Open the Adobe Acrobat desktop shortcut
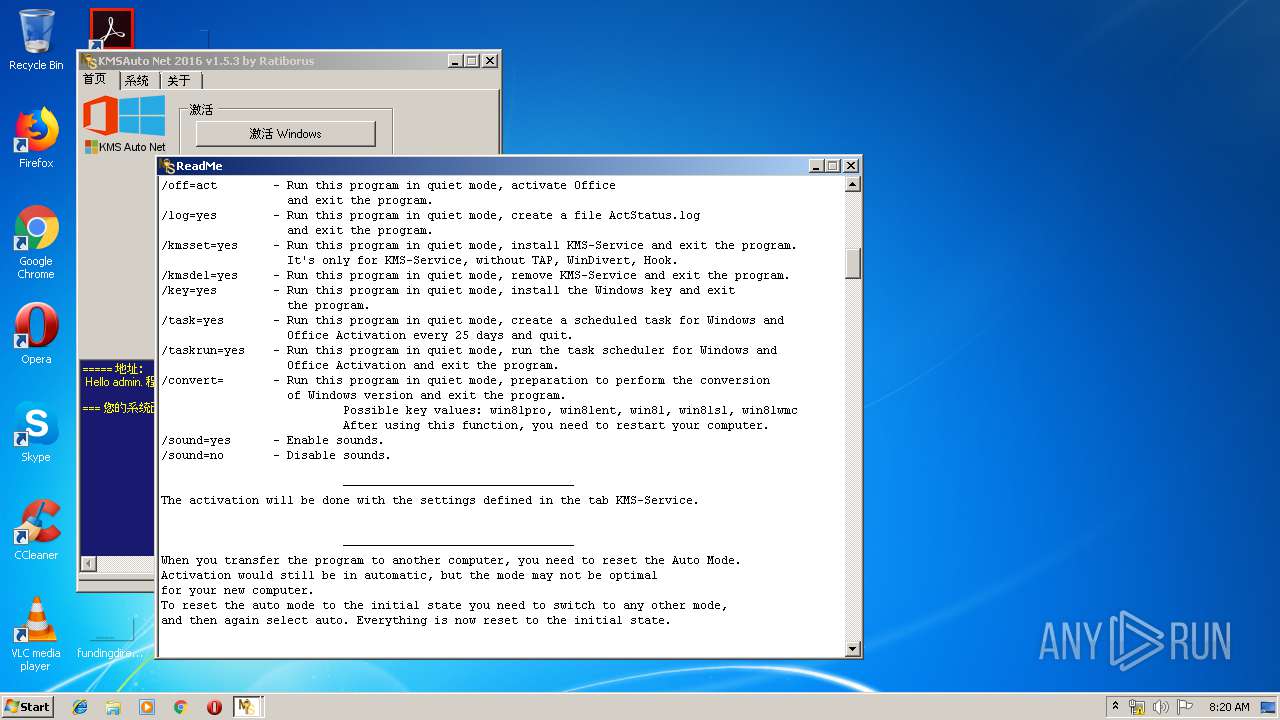The height and width of the screenshot is (720, 1280). click(111, 30)
